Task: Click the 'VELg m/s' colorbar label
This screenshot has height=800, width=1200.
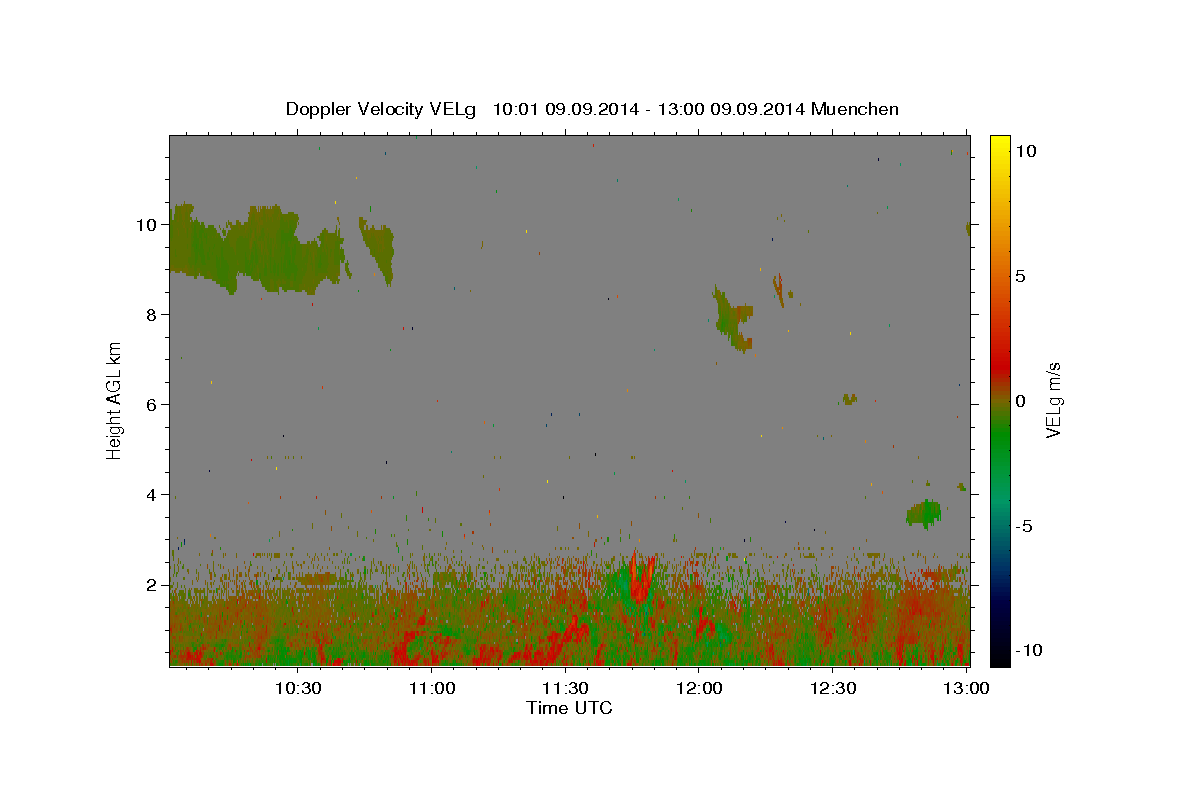Action: (1053, 401)
